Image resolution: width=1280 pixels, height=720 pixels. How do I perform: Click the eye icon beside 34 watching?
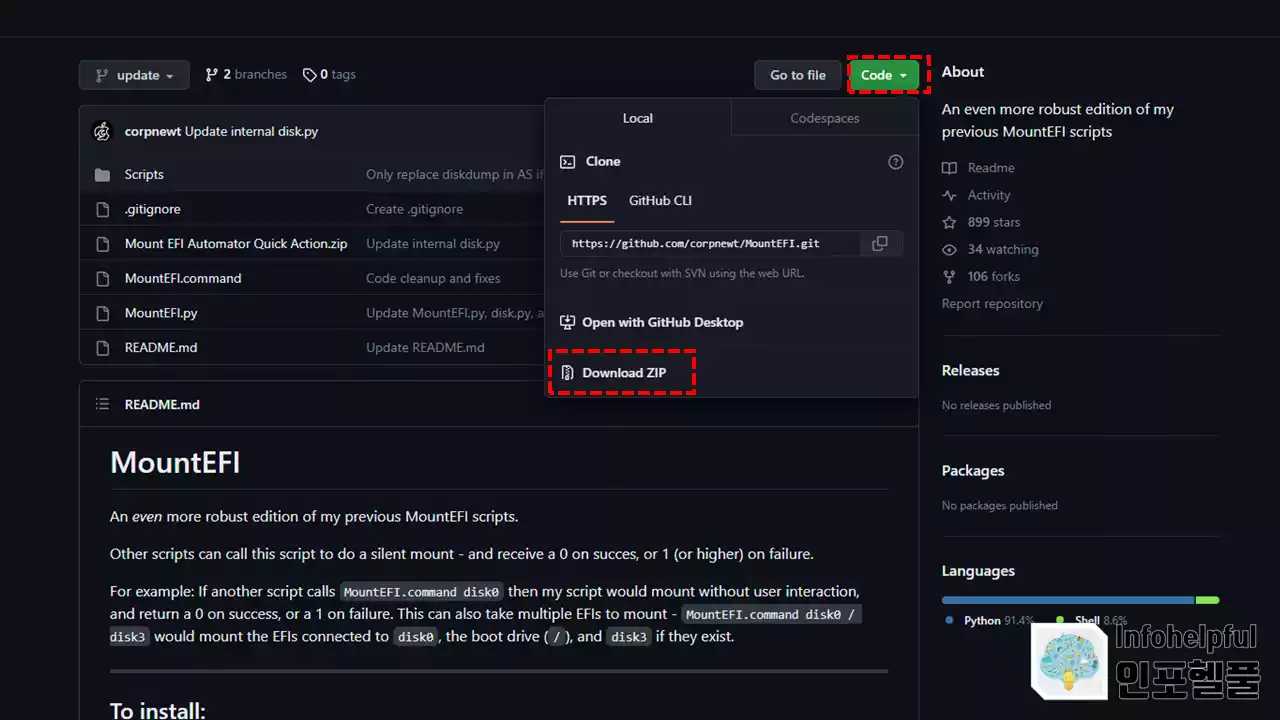(949, 249)
